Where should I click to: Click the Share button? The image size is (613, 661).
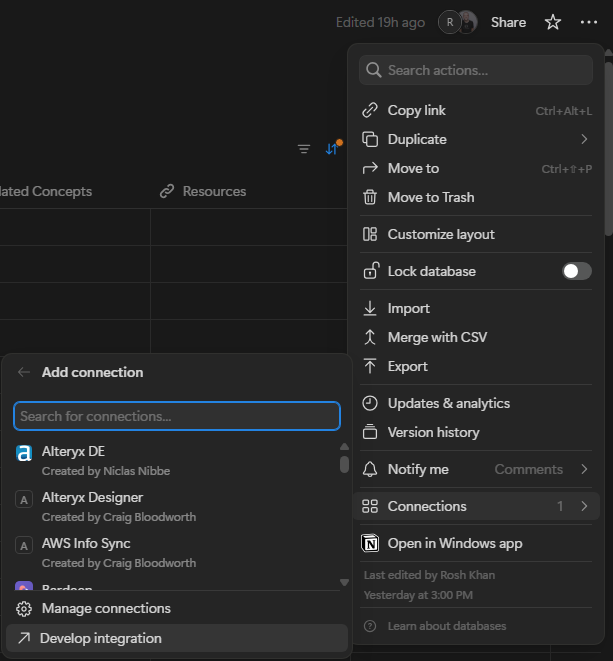(508, 22)
